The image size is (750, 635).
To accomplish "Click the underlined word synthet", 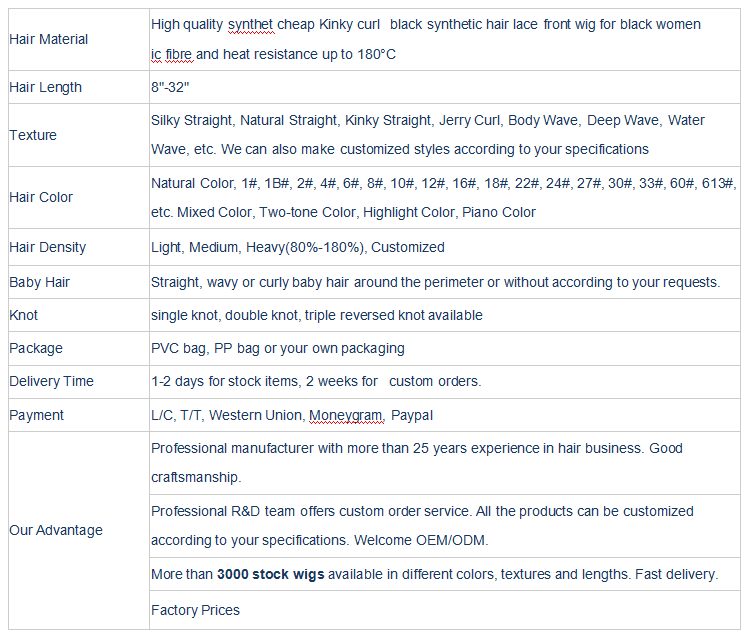I will point(250,24).
